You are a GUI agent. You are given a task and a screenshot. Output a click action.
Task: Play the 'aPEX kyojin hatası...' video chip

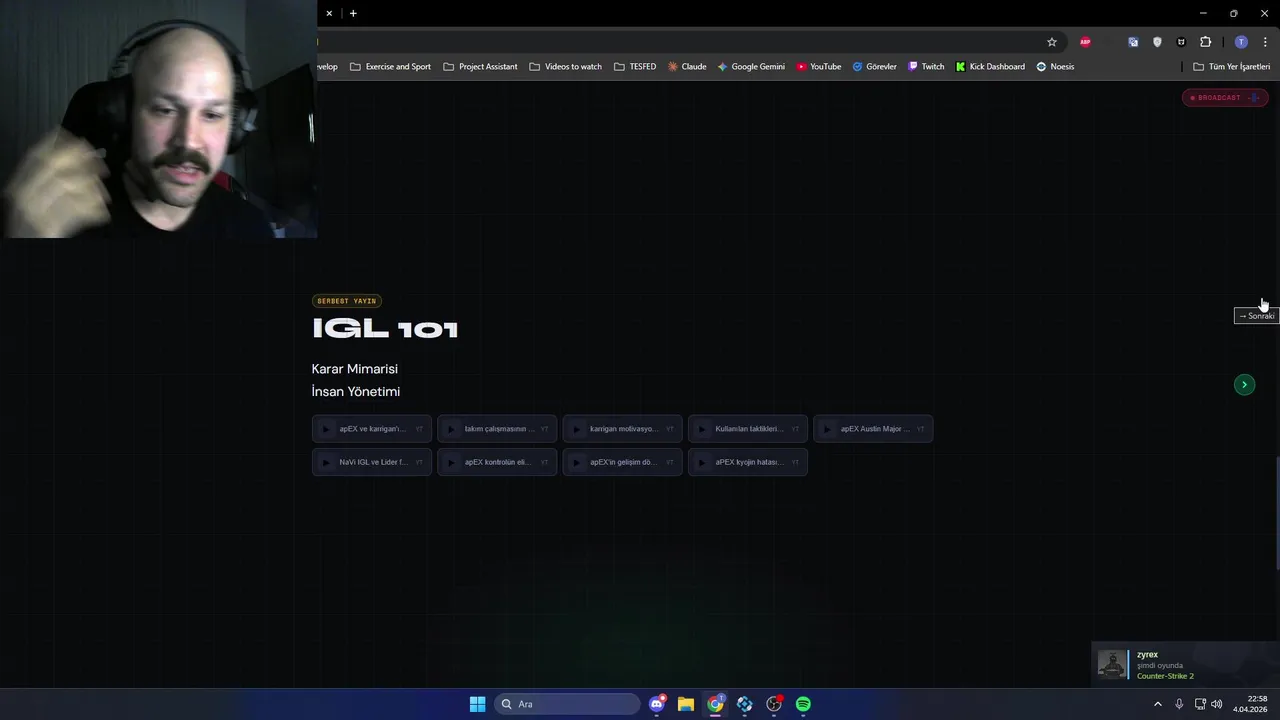coord(748,462)
